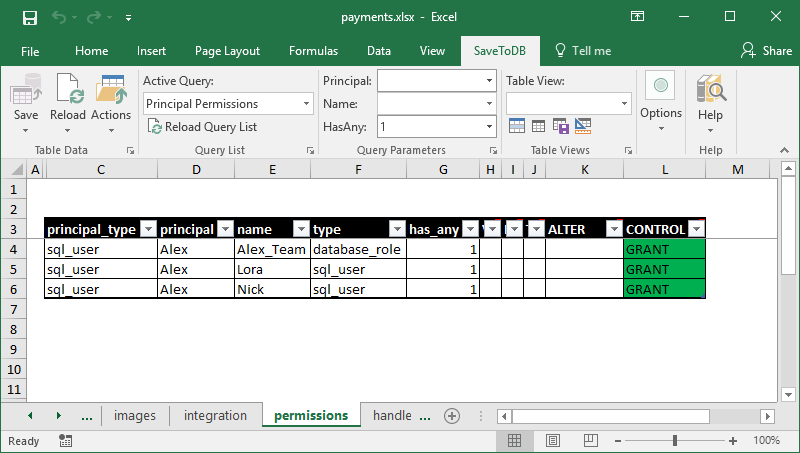Switch to the Data ribbon tab
Screen dimensions: 800x453
click(x=379, y=51)
